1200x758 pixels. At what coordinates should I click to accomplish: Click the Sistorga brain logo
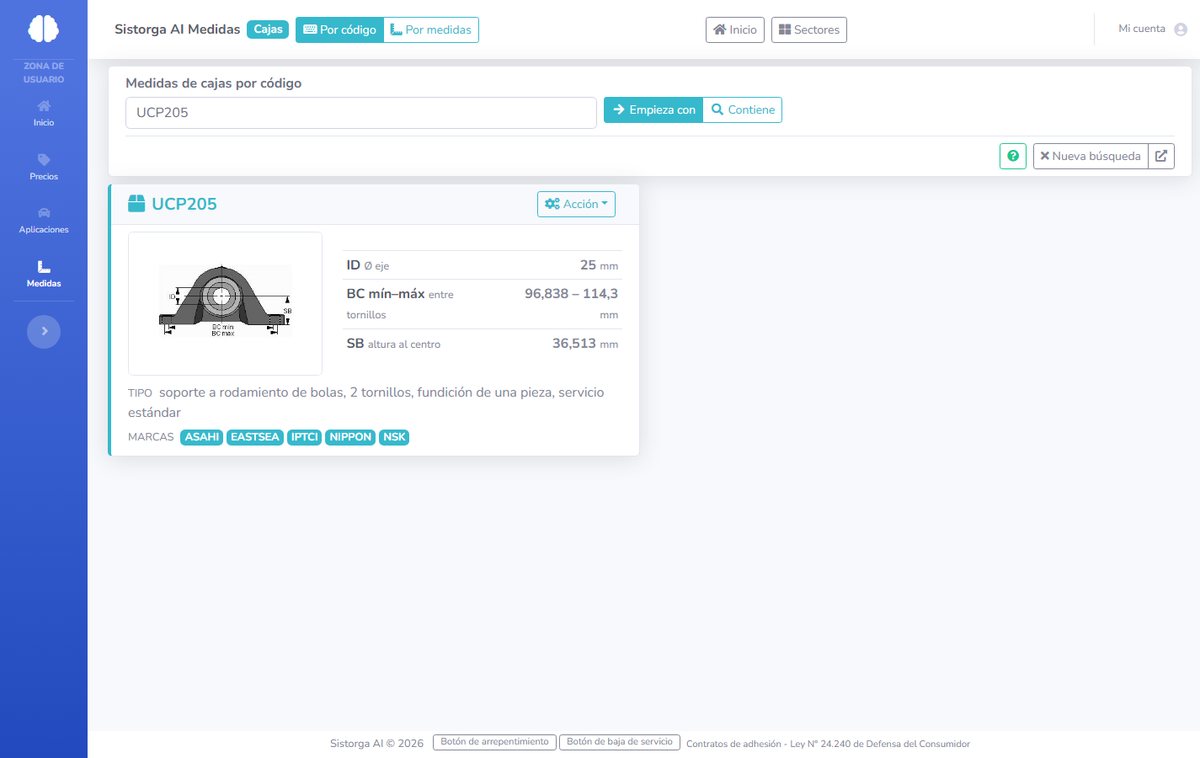coord(43,29)
